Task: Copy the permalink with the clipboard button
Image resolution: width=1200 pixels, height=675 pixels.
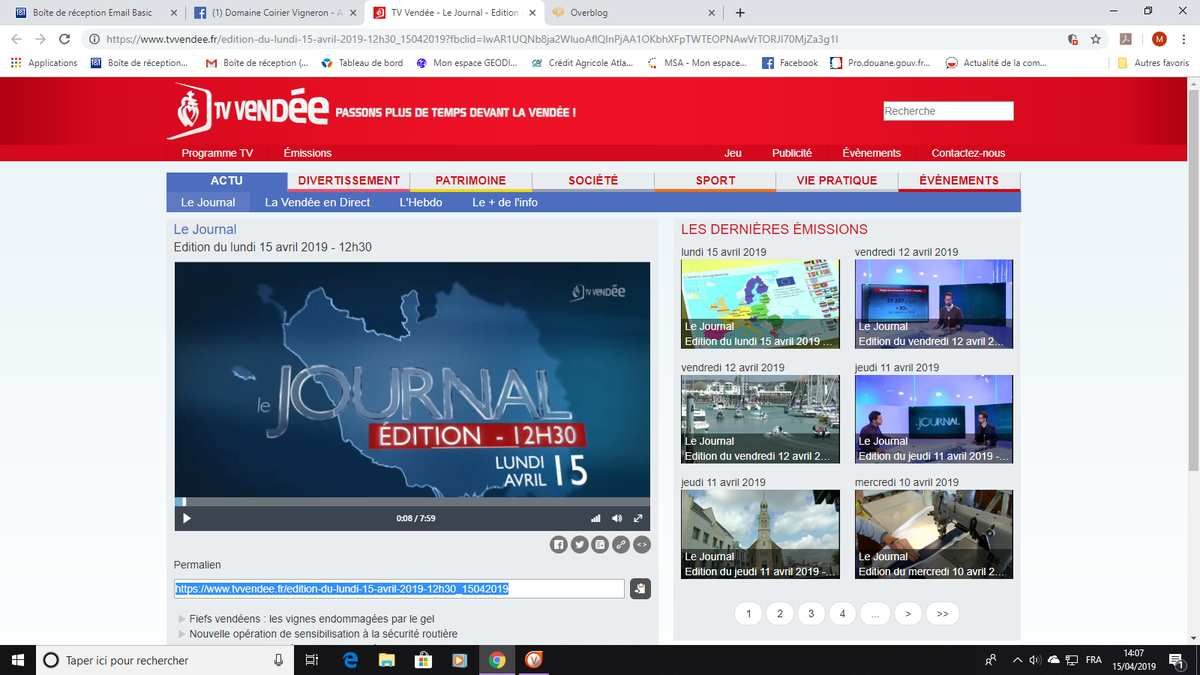Action: [640, 589]
